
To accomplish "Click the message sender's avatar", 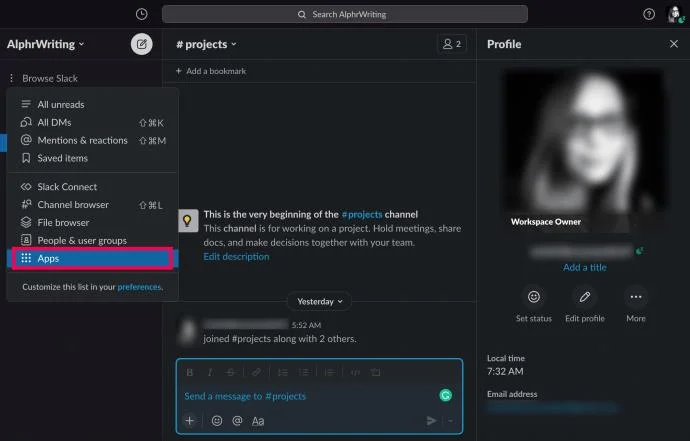I will tap(188, 331).
